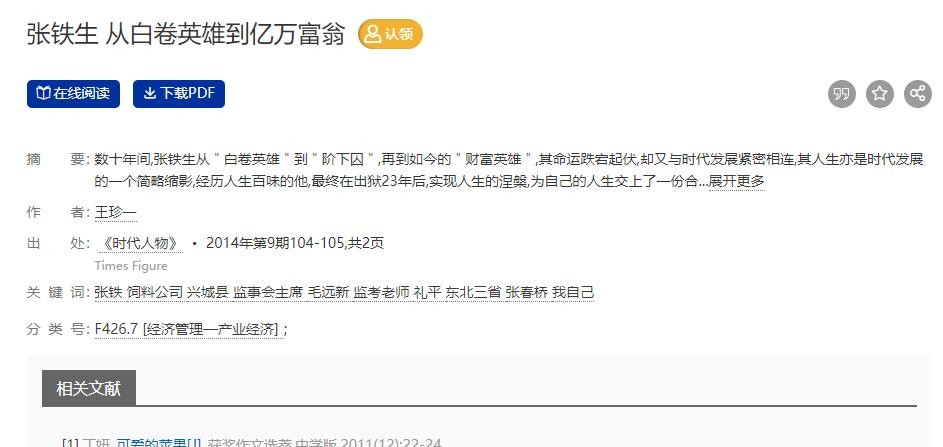Select keyword 张铁
The image size is (943, 447).
[x=108, y=292]
